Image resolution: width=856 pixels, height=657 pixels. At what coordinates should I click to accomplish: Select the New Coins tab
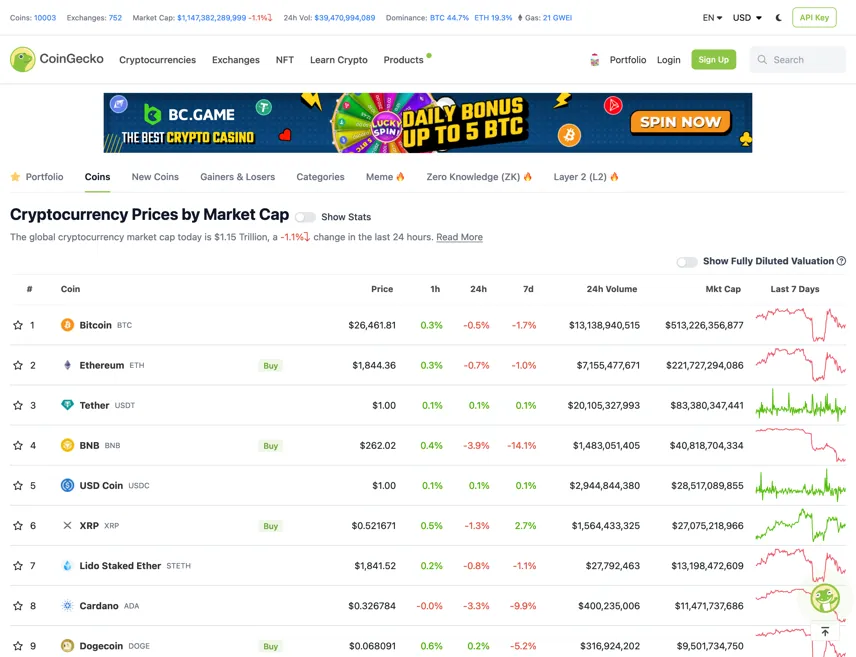[155, 177]
